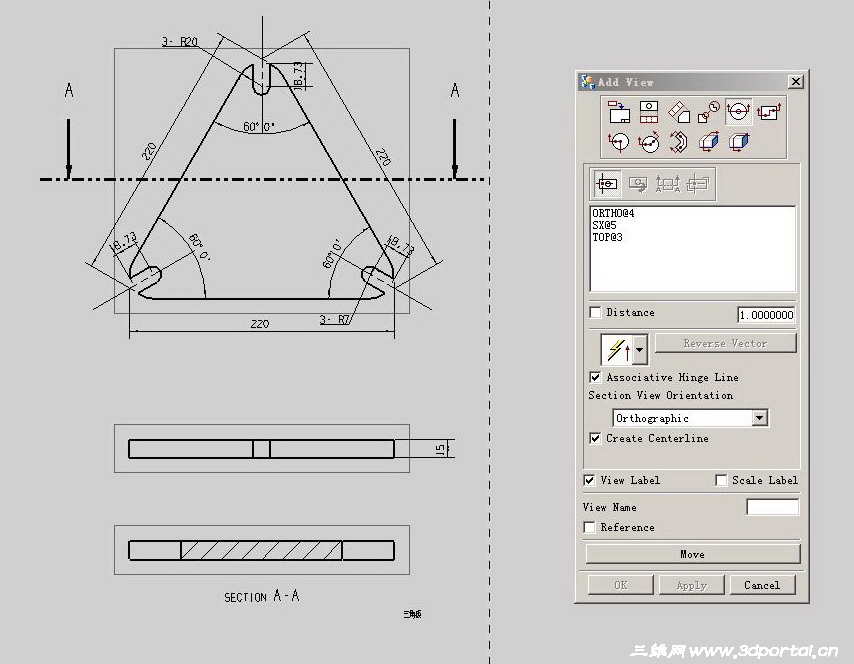Expand the Orthographic orientation combo box
This screenshot has width=854, height=664.
(x=759, y=418)
